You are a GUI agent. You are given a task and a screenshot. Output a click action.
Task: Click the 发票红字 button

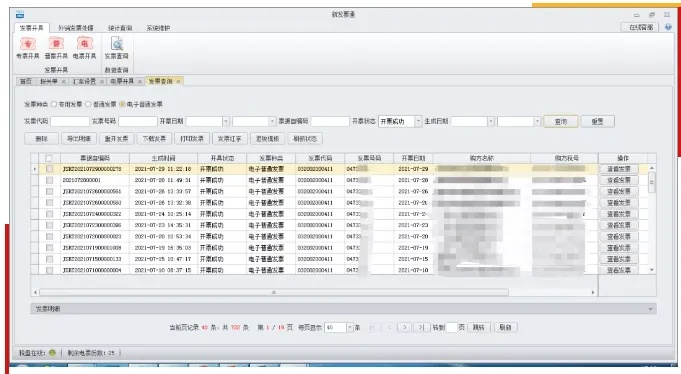(230, 139)
